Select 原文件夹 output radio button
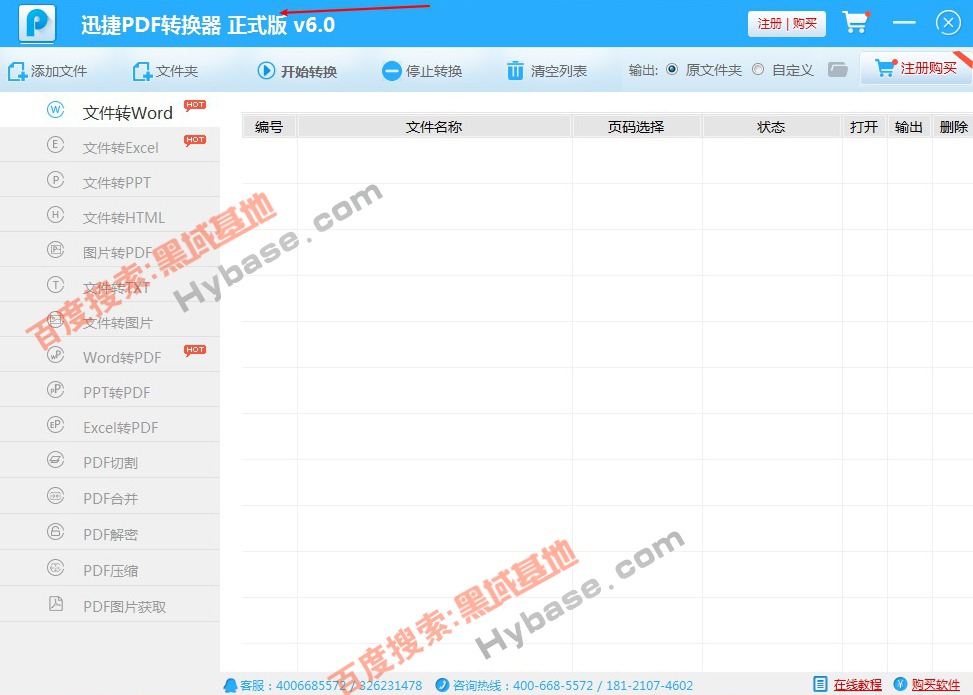Image resolution: width=973 pixels, height=695 pixels. 671,70
